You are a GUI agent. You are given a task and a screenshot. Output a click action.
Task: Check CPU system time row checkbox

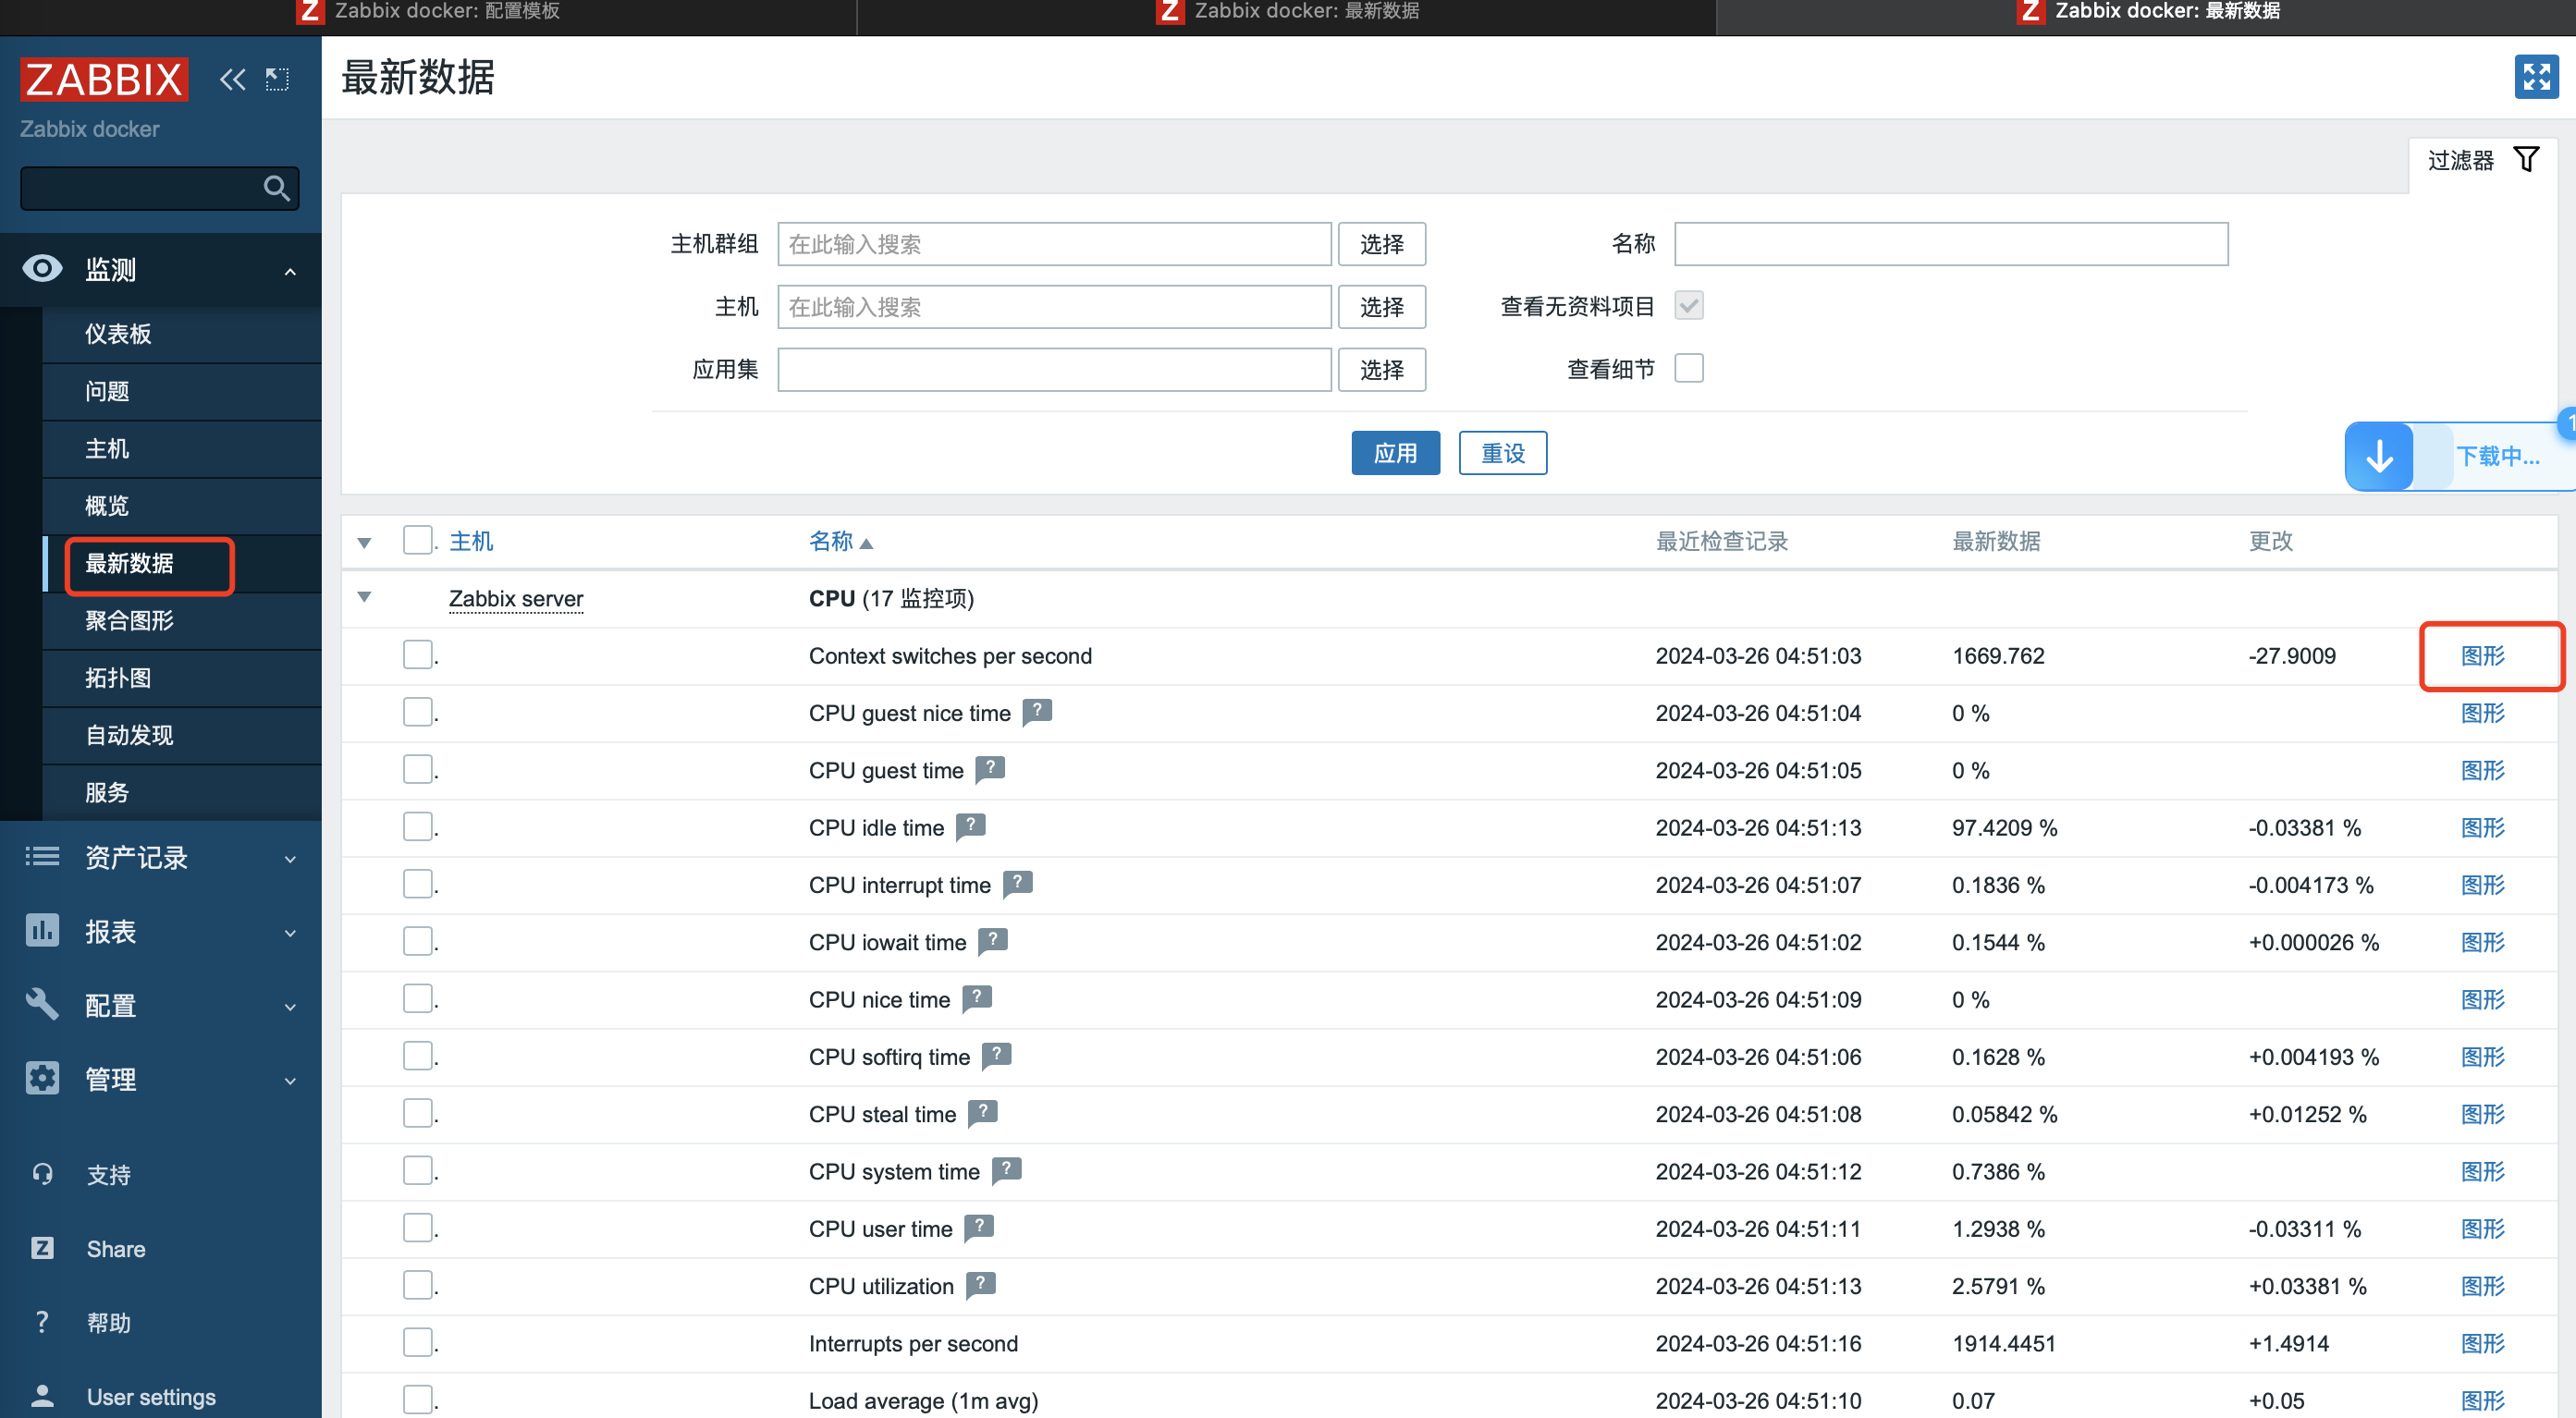418,1171
